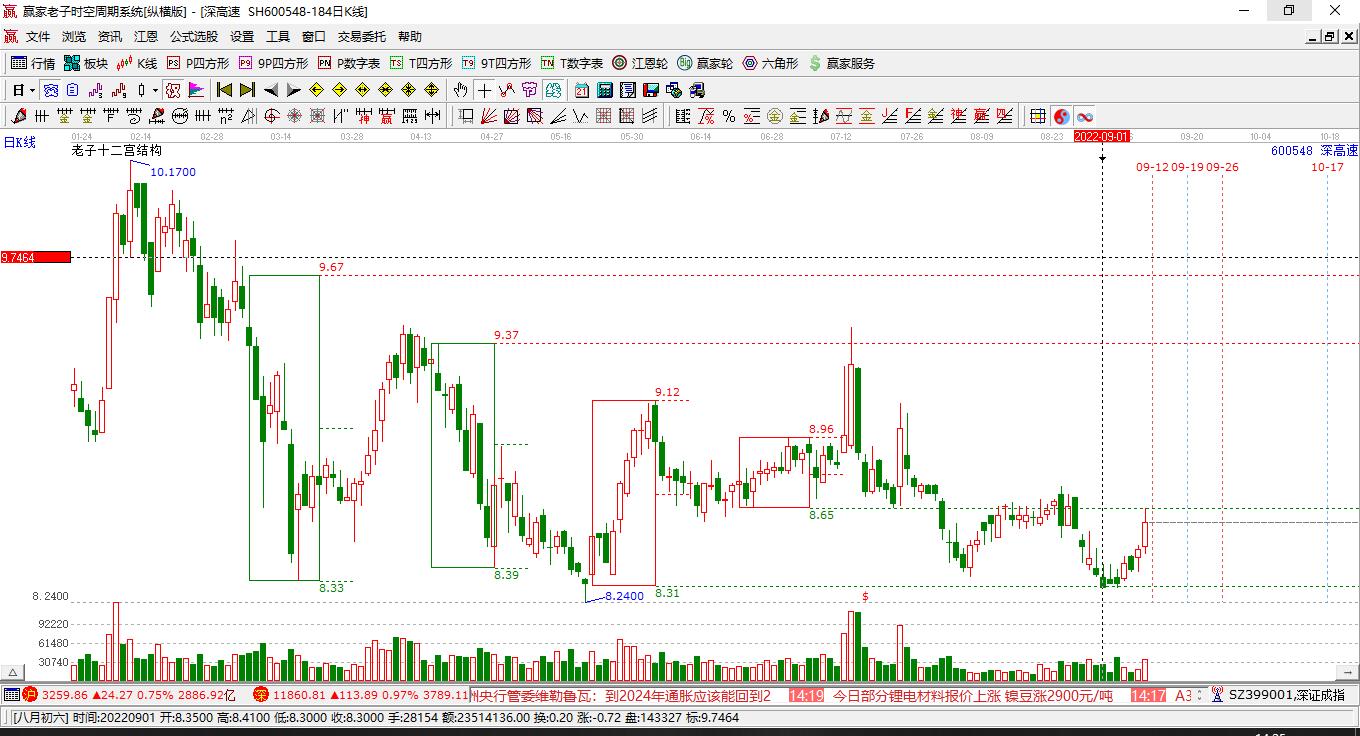
Task: Open the 帮助 menu
Action: (x=410, y=36)
